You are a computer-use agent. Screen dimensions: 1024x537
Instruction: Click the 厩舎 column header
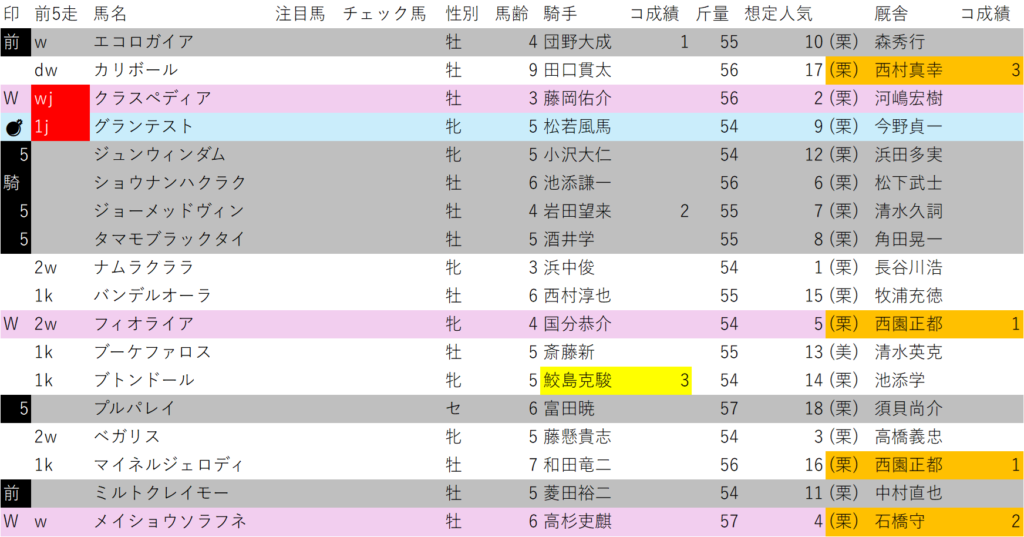point(891,14)
